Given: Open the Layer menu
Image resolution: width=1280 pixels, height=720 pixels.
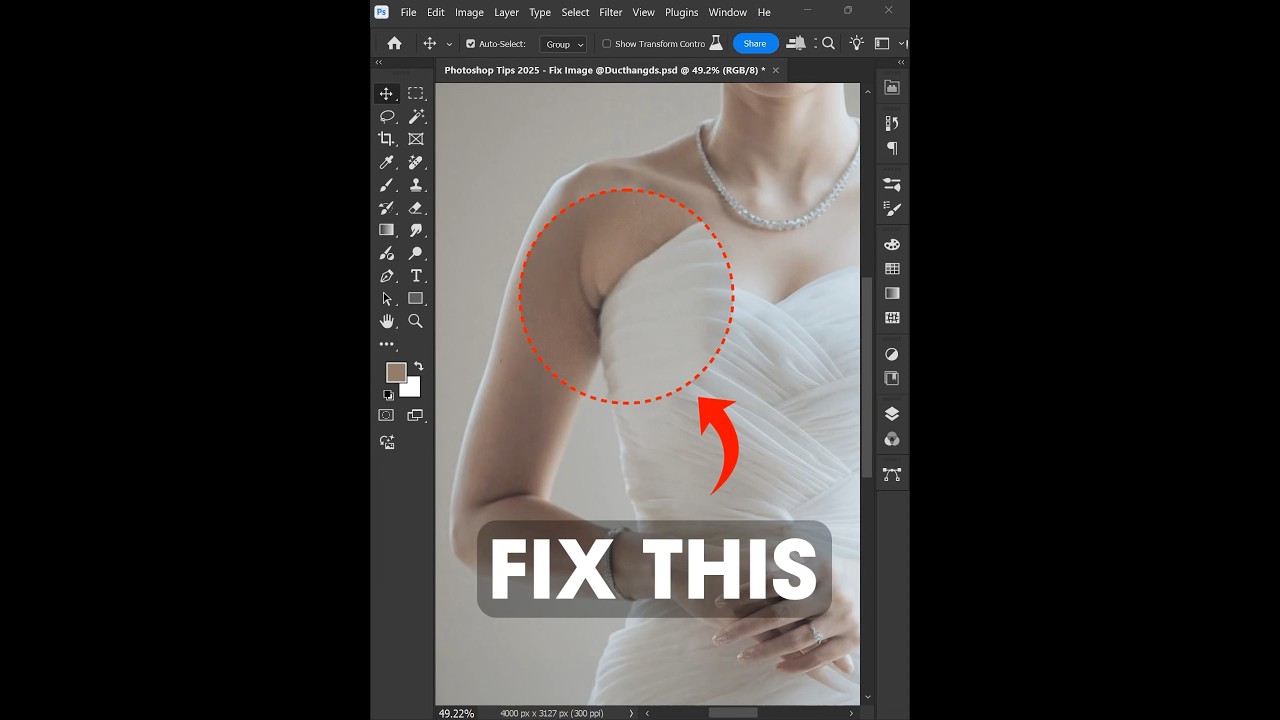Looking at the screenshot, I should point(506,12).
